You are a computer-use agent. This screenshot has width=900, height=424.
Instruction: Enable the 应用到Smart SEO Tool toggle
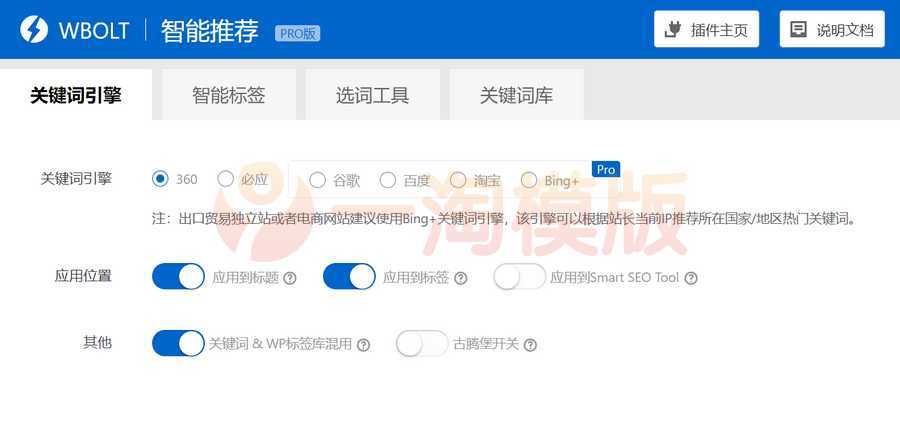(519, 277)
